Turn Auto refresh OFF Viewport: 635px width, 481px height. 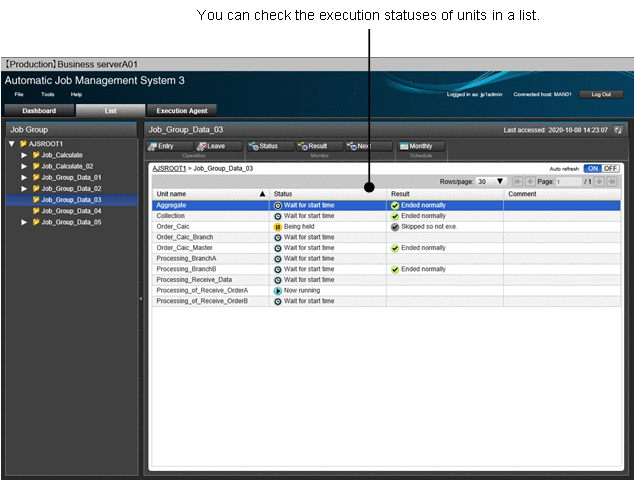610,168
